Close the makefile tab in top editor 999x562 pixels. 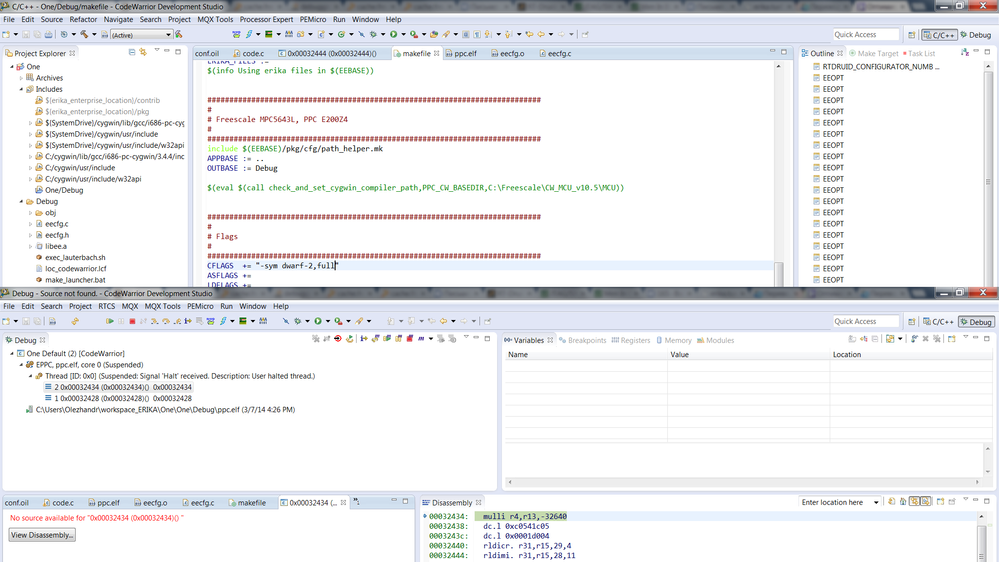click(x=436, y=54)
